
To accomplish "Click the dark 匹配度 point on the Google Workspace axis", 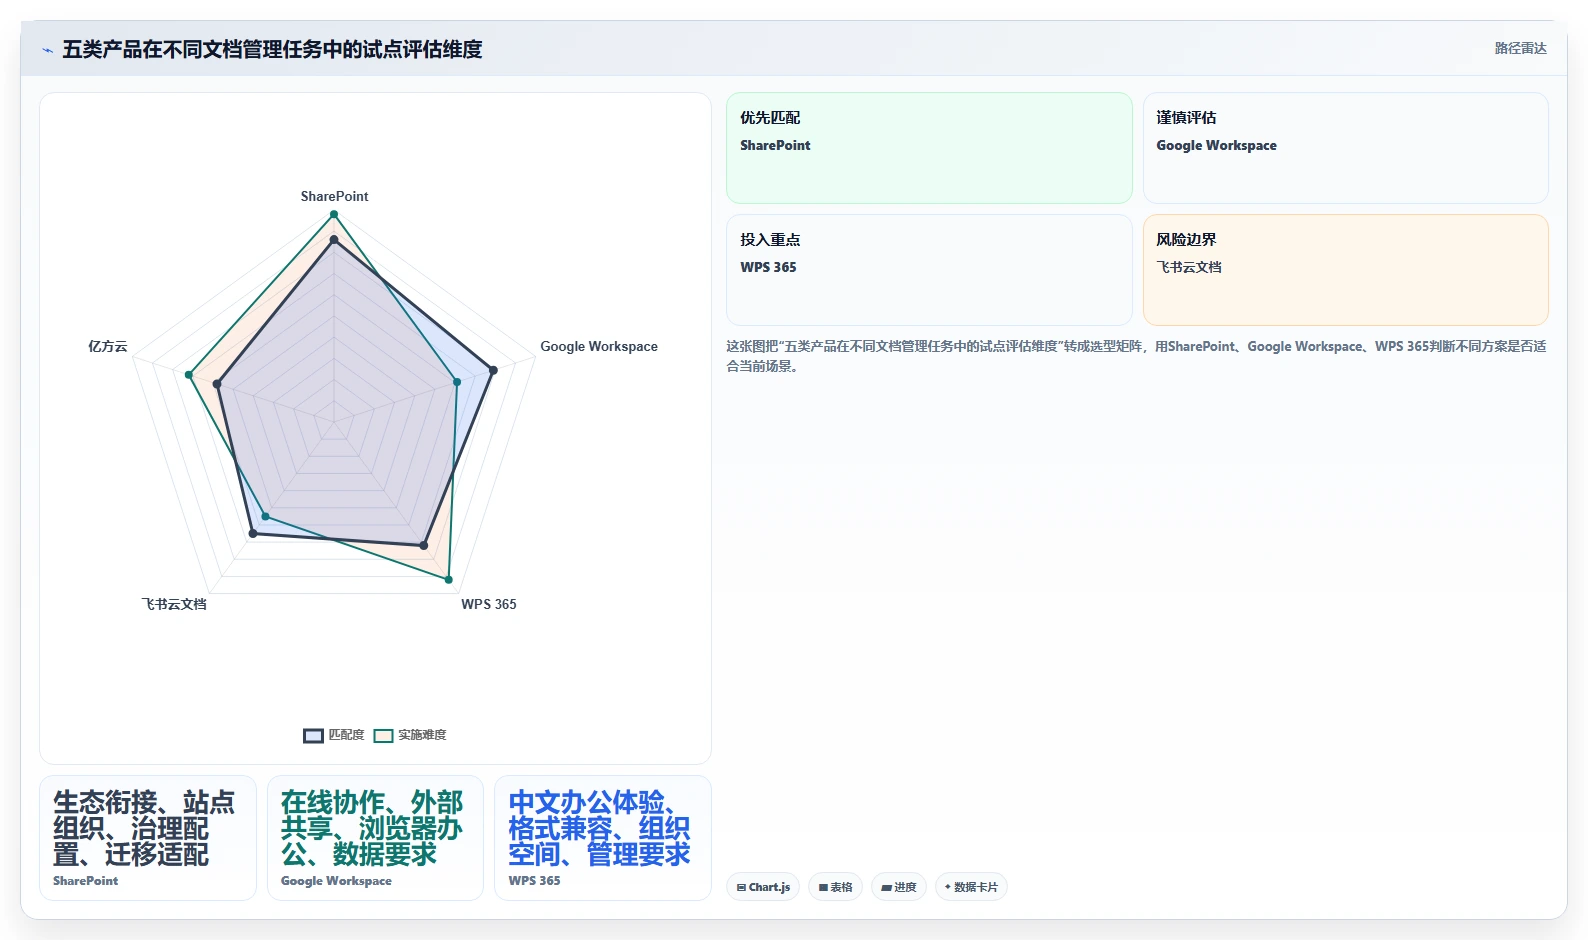I will click(x=493, y=371).
